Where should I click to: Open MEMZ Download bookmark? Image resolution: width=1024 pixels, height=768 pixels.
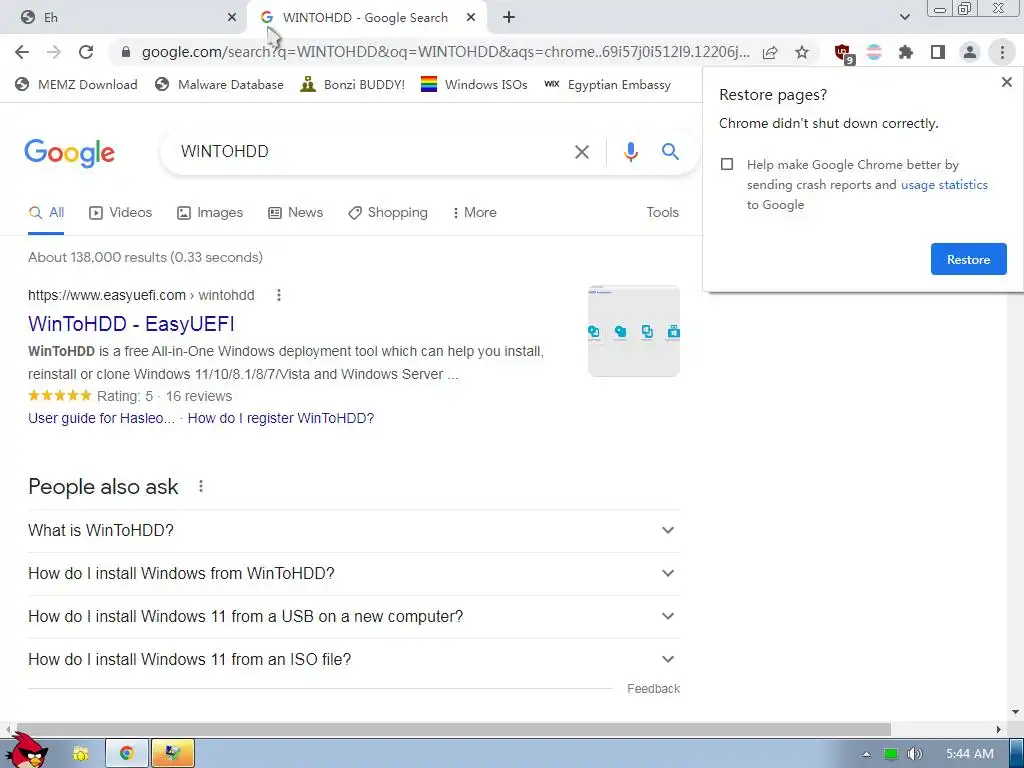pos(76,85)
